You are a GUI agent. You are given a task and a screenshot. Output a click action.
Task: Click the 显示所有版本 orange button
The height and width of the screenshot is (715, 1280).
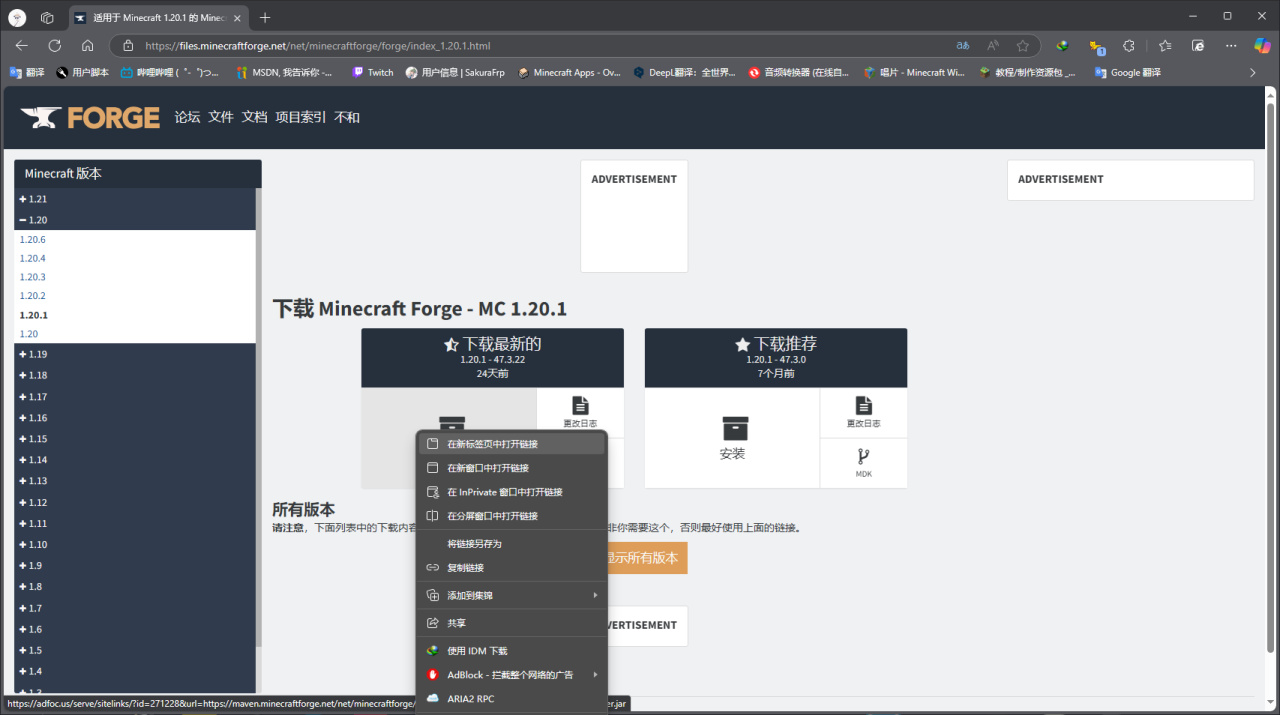coord(646,558)
